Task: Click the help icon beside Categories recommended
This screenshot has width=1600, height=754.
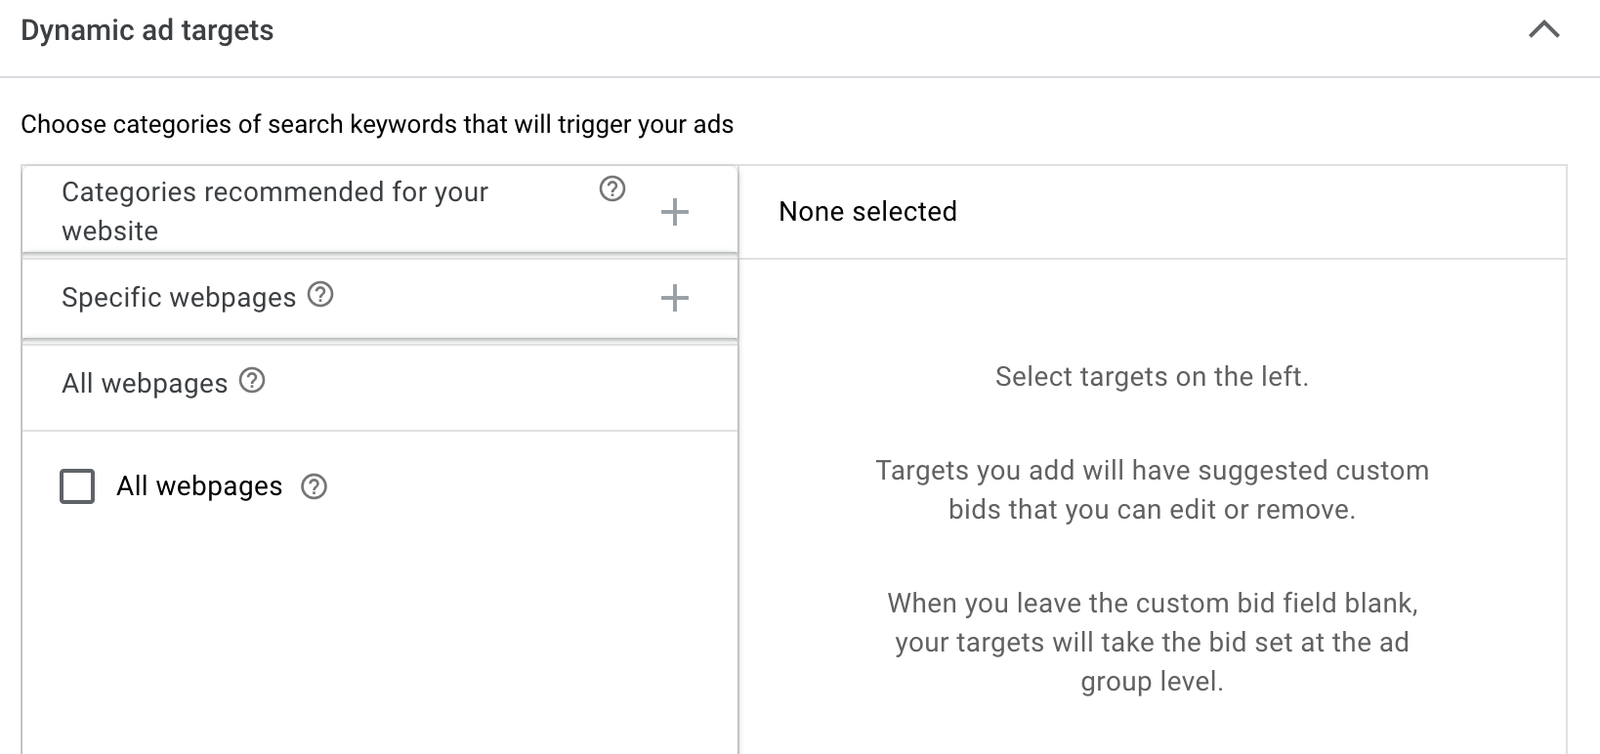Action: [612, 189]
